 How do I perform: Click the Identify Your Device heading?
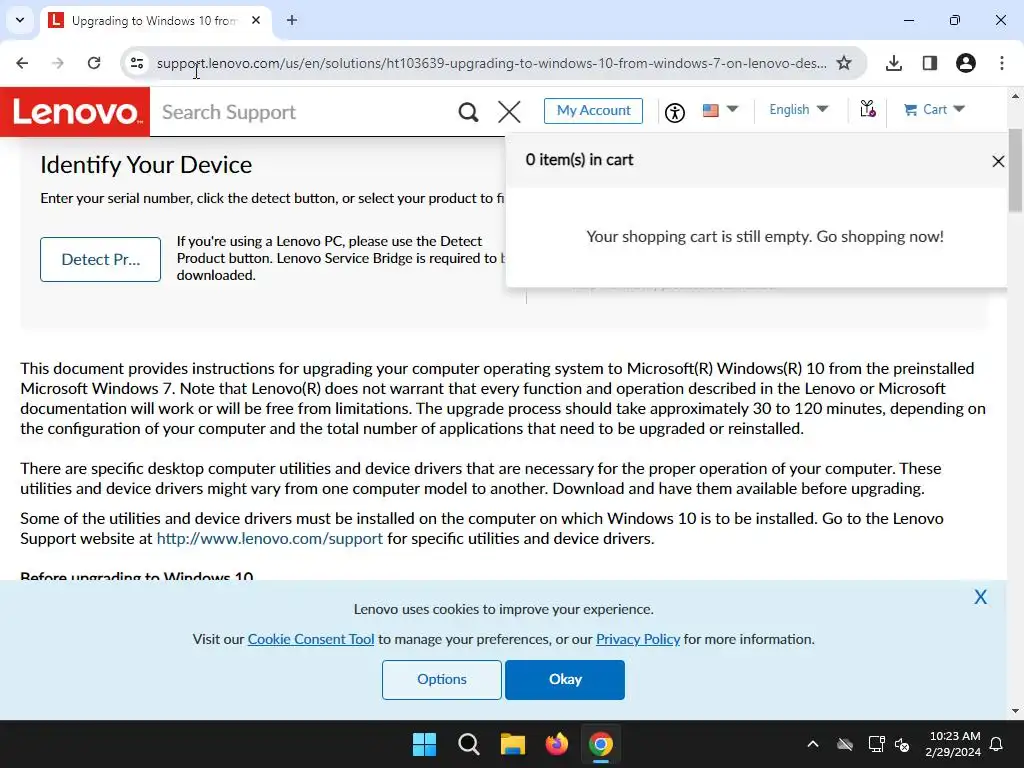tap(146, 165)
